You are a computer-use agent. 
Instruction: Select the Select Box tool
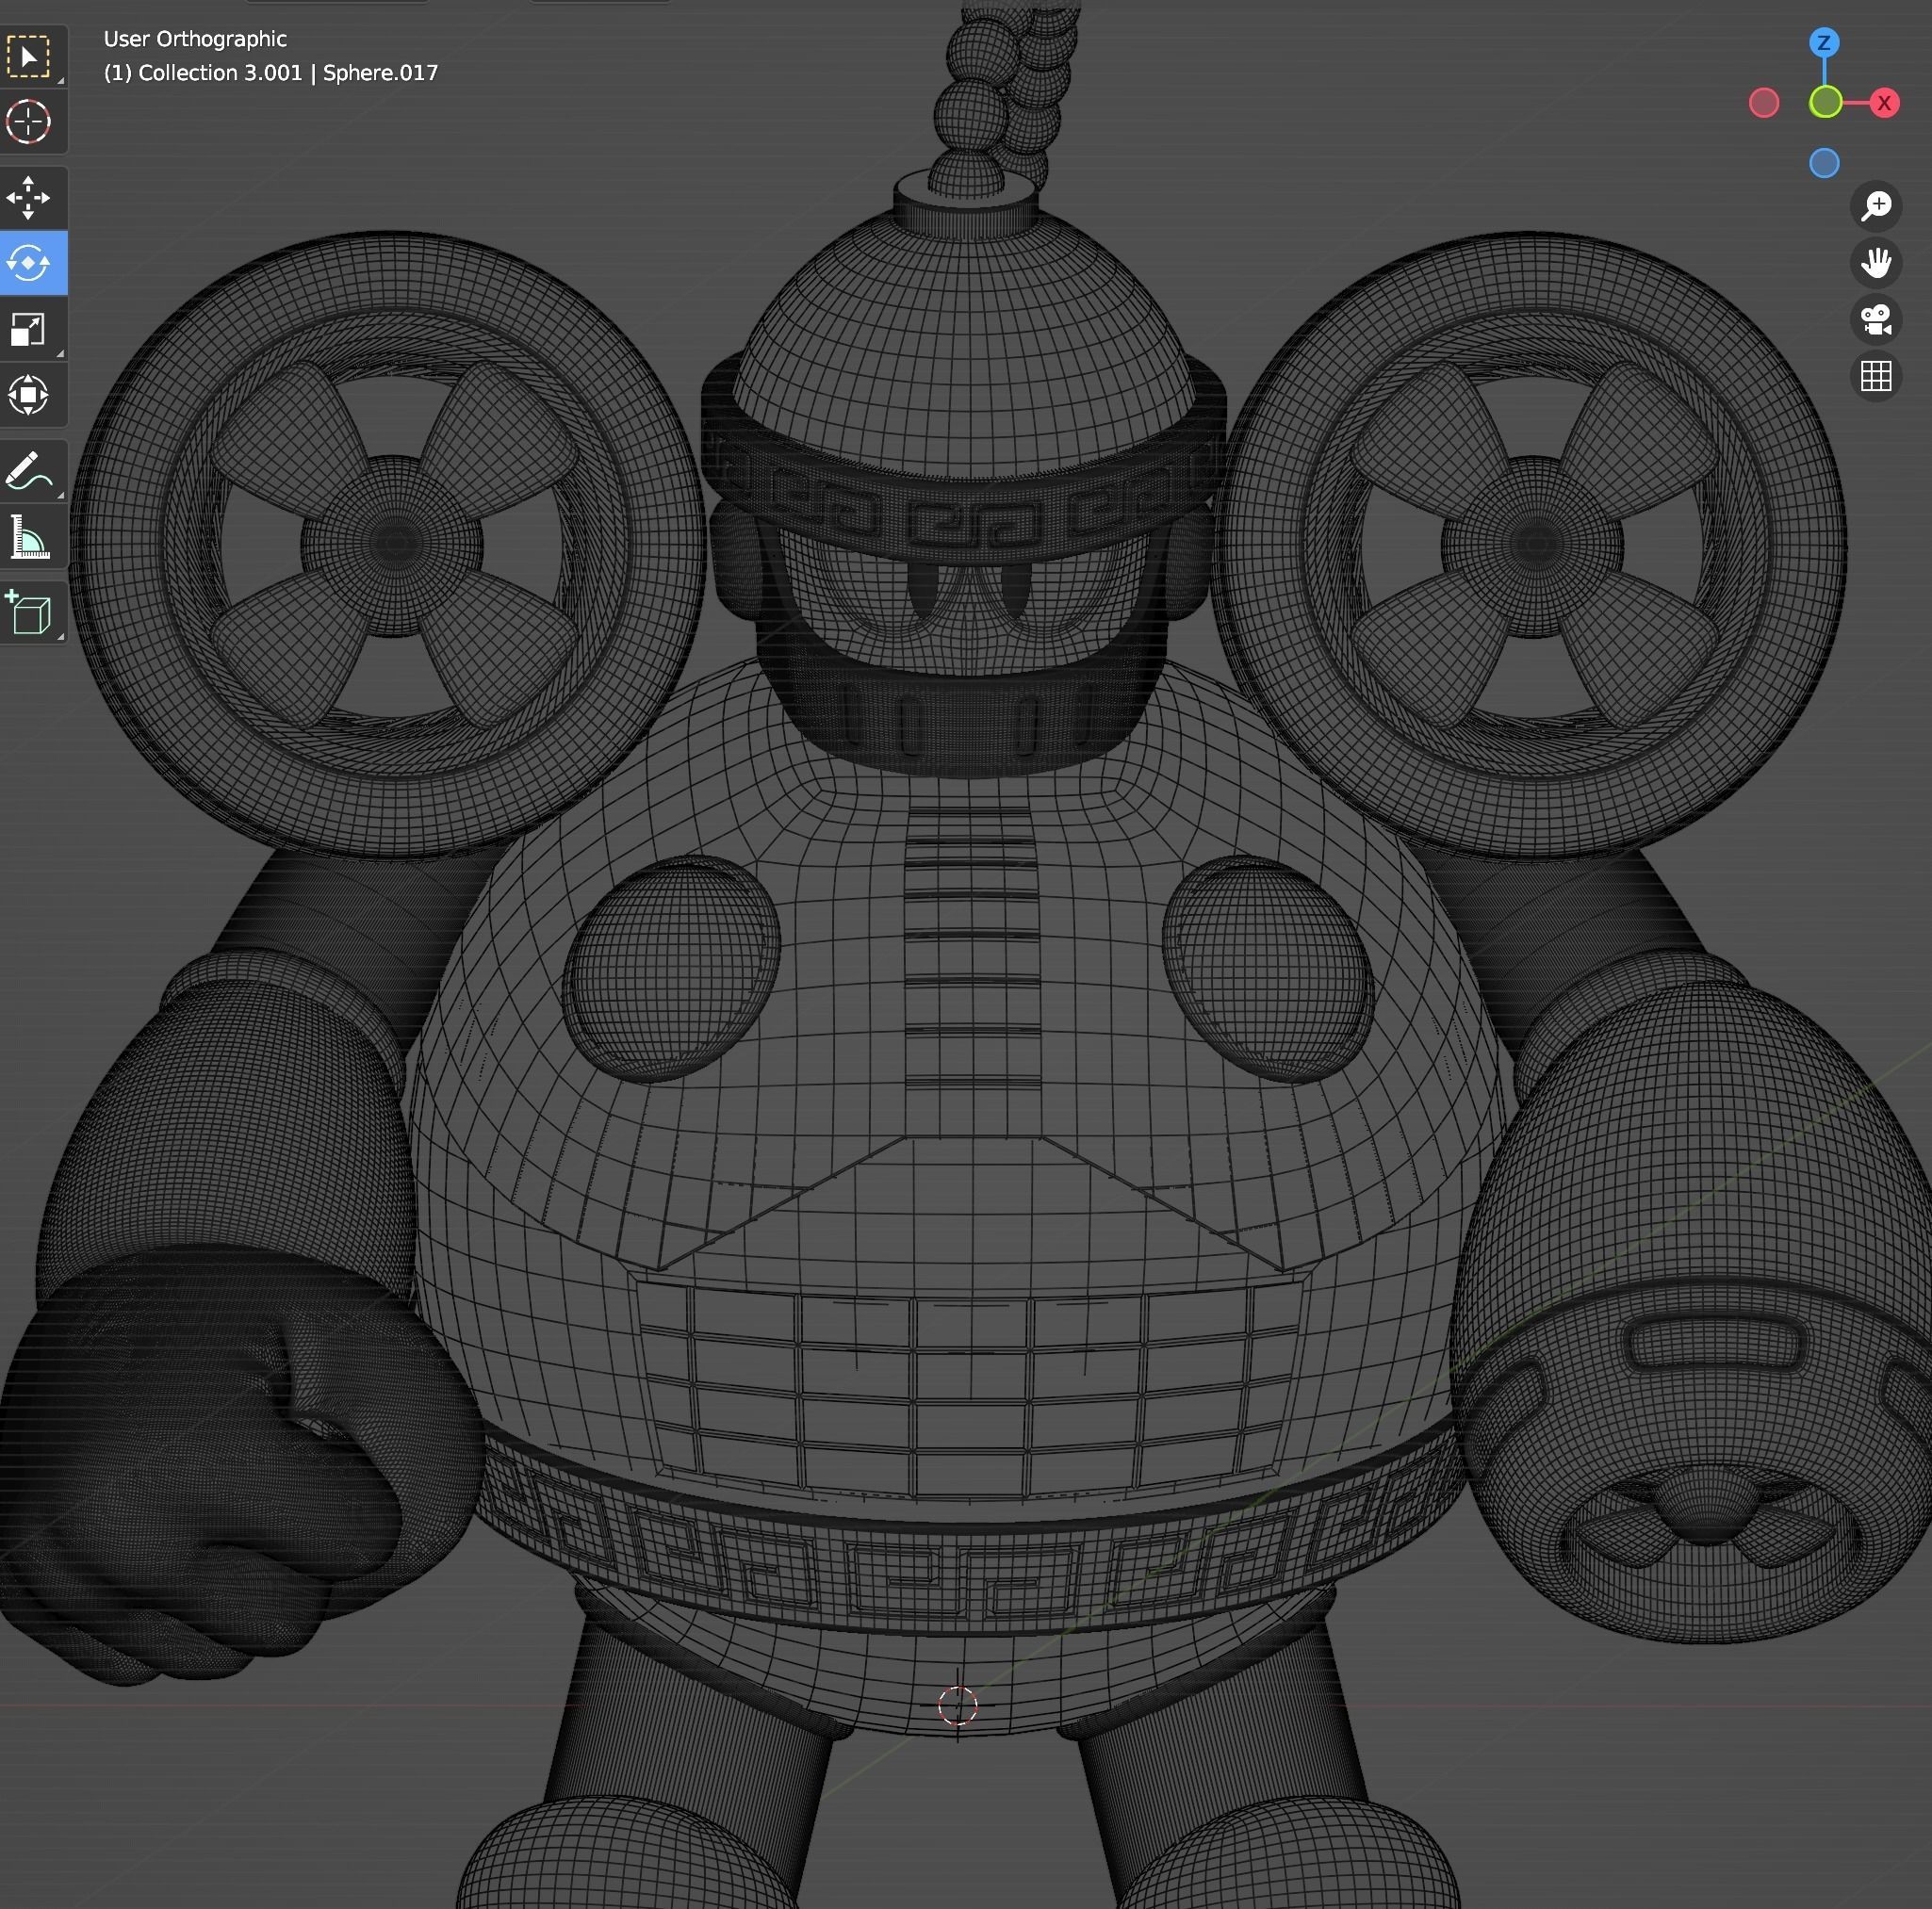point(29,57)
